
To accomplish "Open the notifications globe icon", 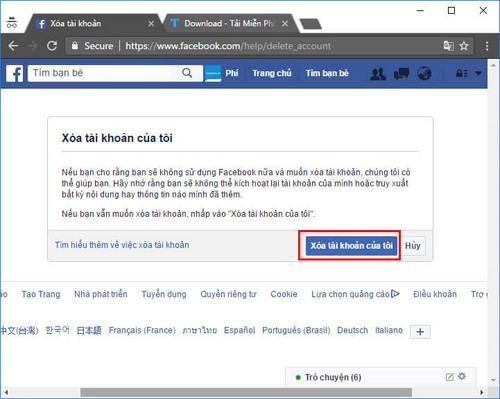I will pos(424,74).
